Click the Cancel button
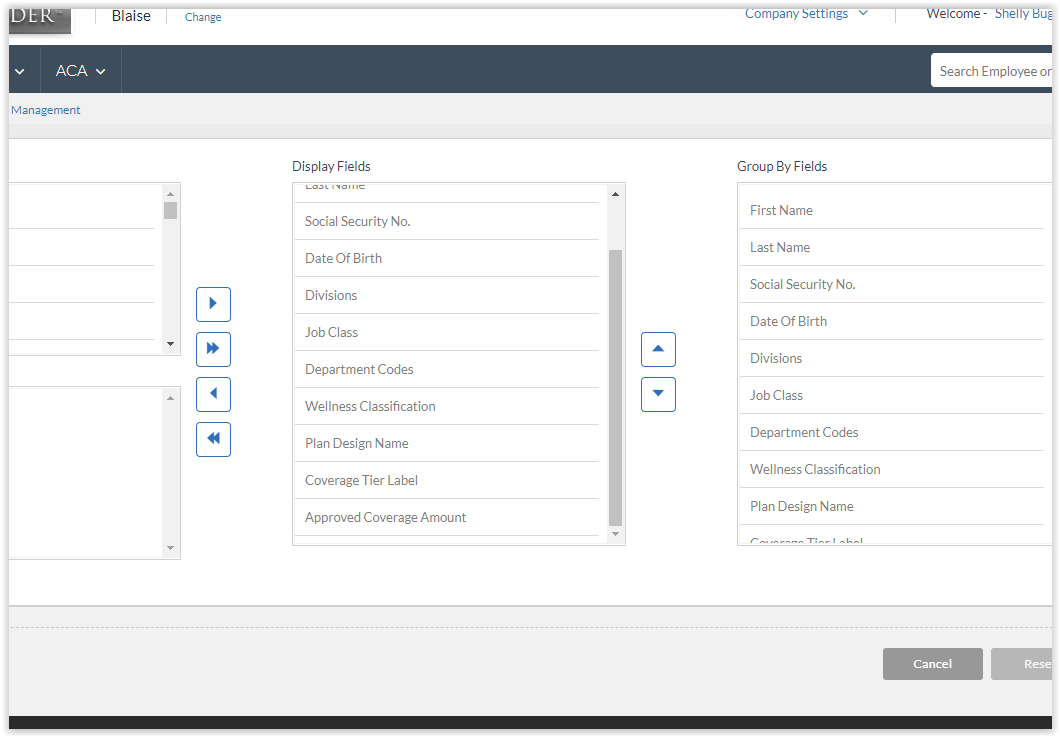The width and height of the screenshot is (1060, 737). pyautogui.click(x=932, y=663)
